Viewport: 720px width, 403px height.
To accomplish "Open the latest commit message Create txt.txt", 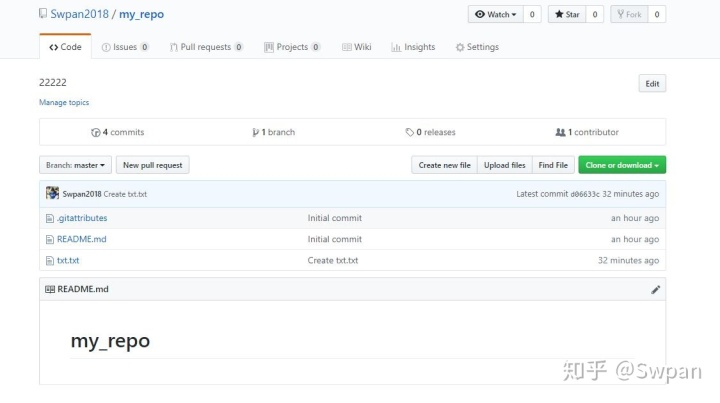I will pyautogui.click(x=125, y=194).
